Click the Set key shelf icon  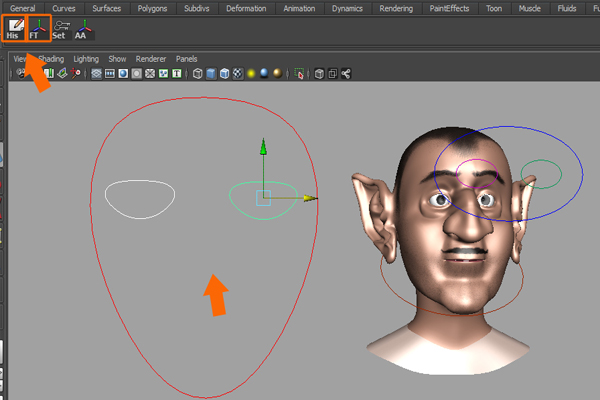coord(61,30)
